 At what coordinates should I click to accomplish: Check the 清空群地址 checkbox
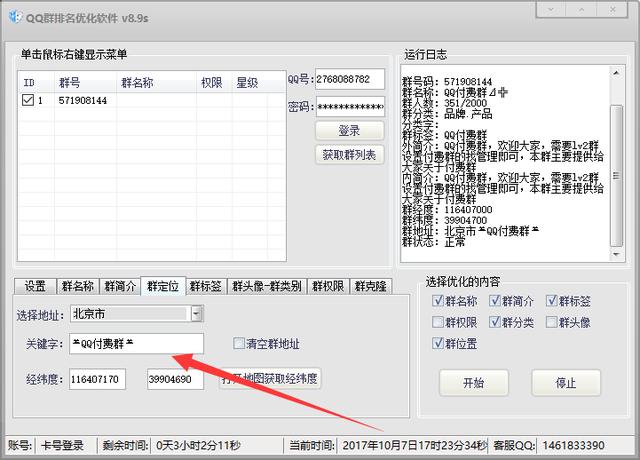(238, 343)
